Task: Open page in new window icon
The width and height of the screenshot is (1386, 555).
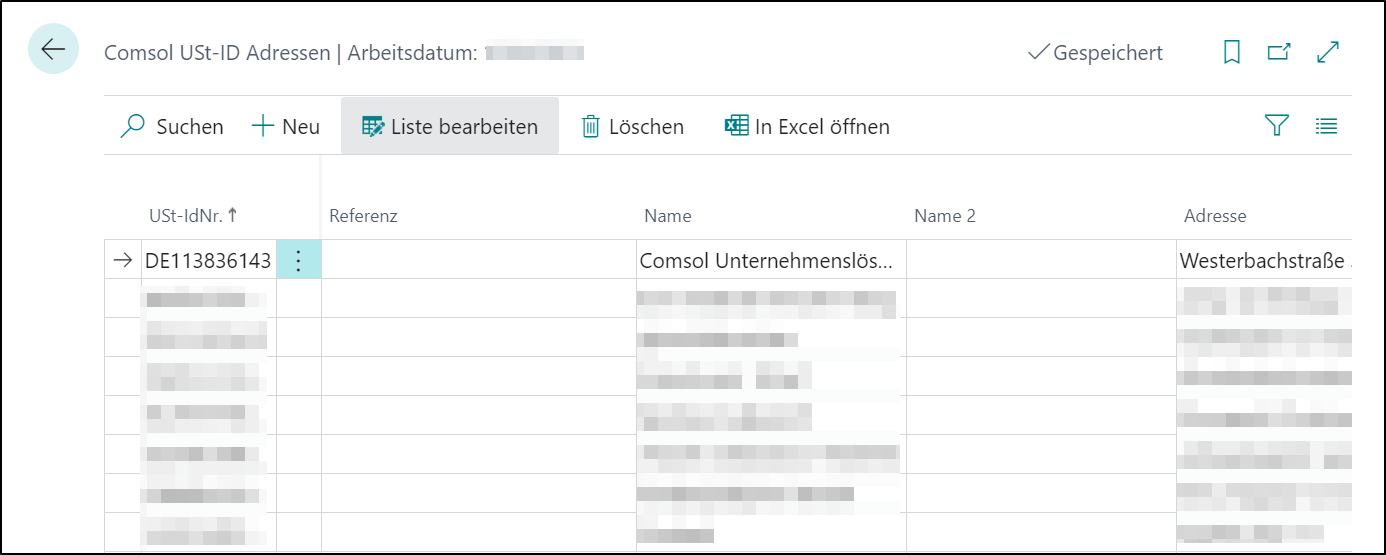Action: pos(1279,52)
